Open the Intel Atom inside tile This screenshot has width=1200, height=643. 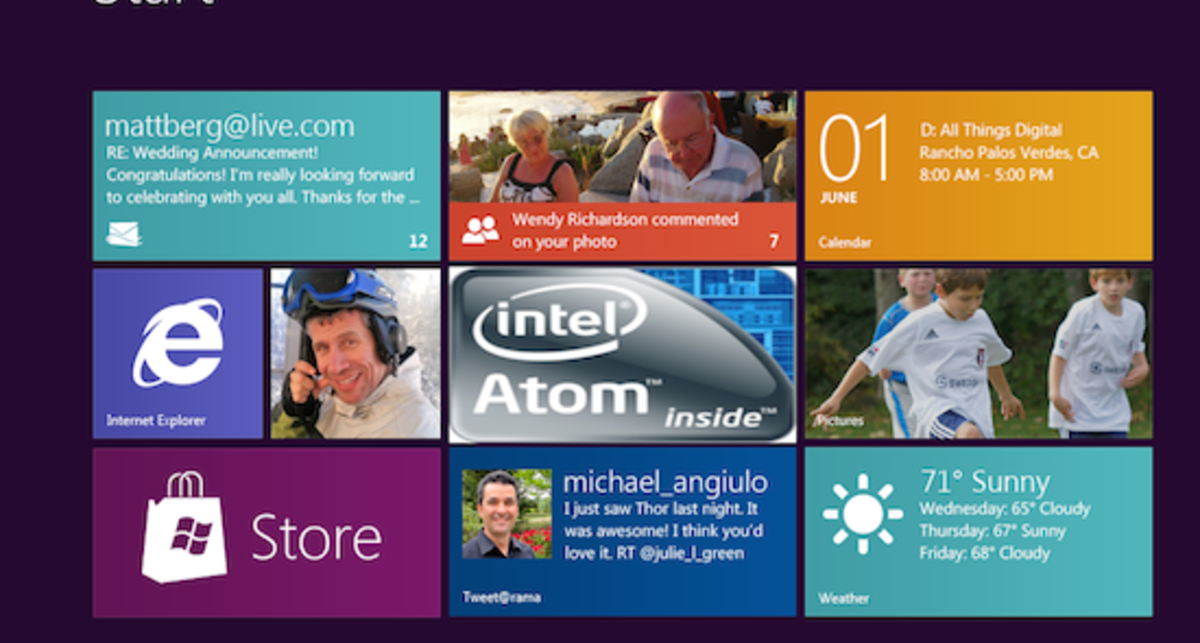[x=622, y=354]
